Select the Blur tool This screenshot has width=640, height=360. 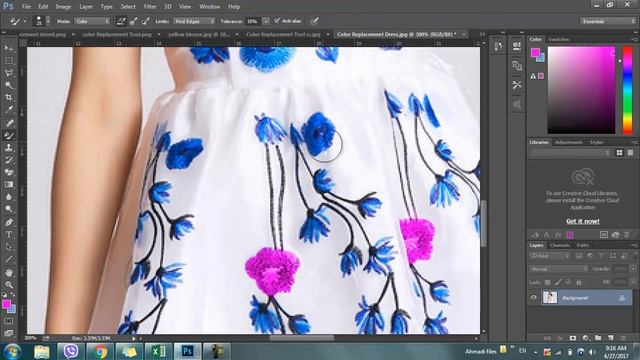pyautogui.click(x=9, y=197)
